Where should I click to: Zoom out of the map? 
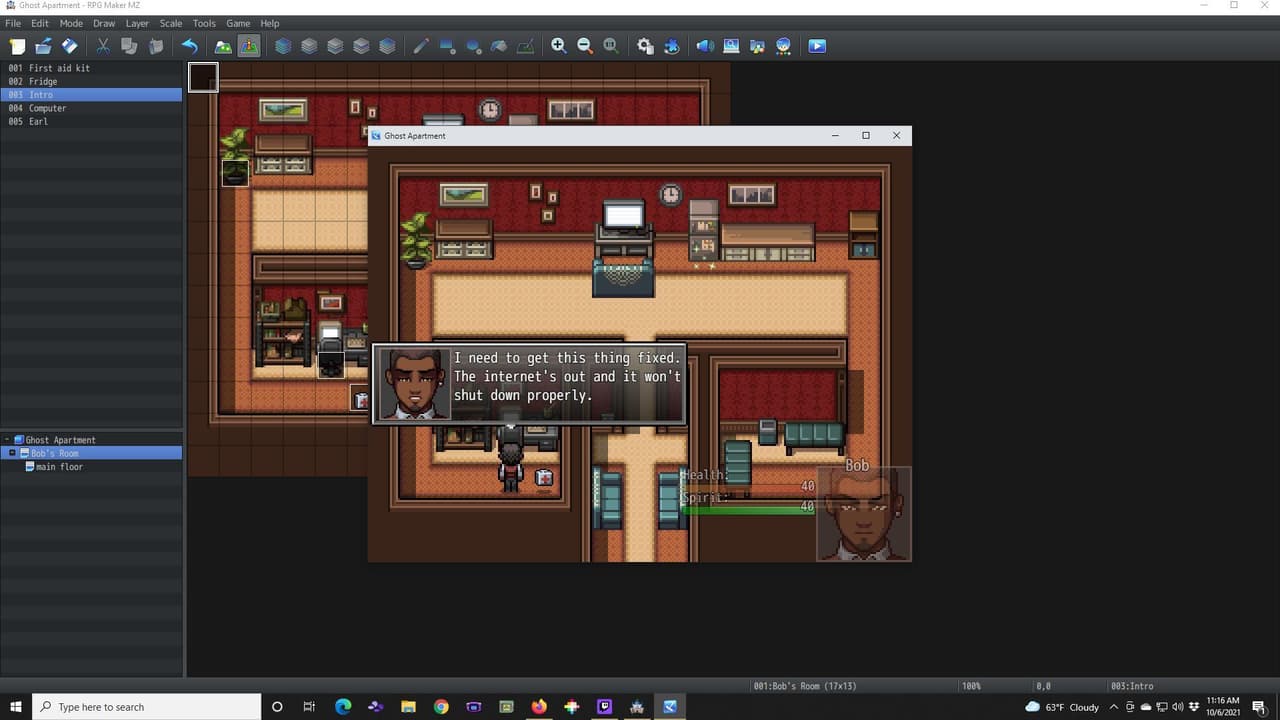pyautogui.click(x=585, y=46)
